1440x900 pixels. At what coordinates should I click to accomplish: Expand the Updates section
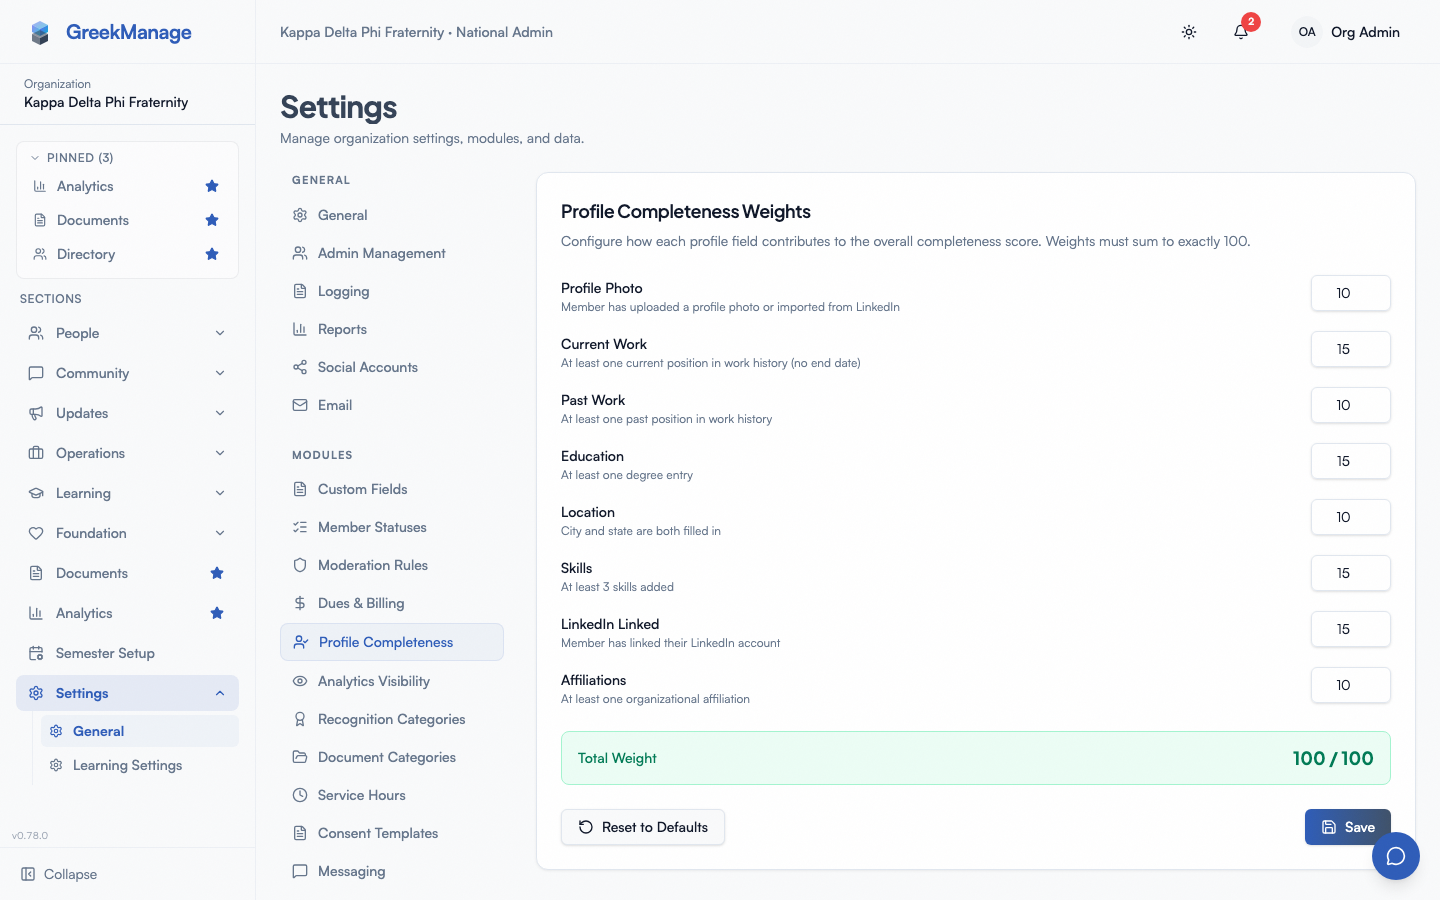coord(127,413)
